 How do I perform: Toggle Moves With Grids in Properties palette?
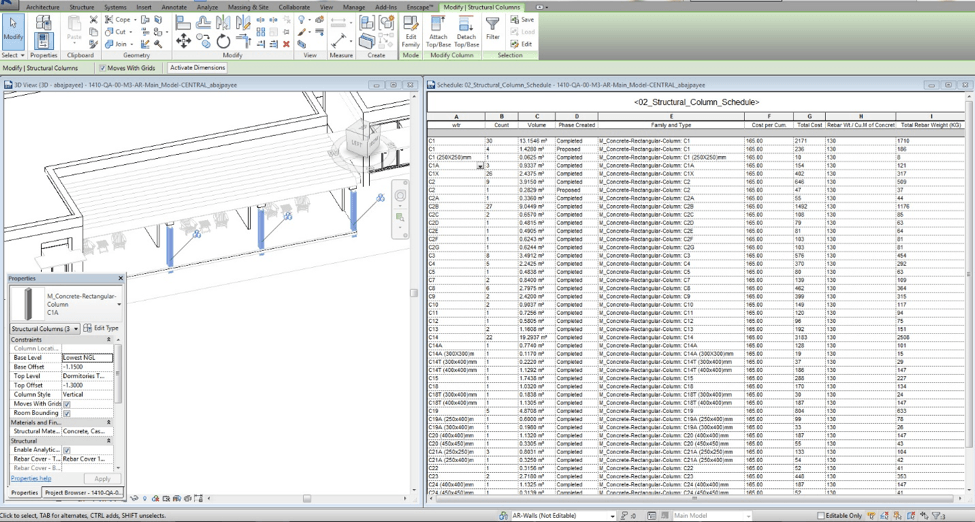pyautogui.click(x=67, y=404)
